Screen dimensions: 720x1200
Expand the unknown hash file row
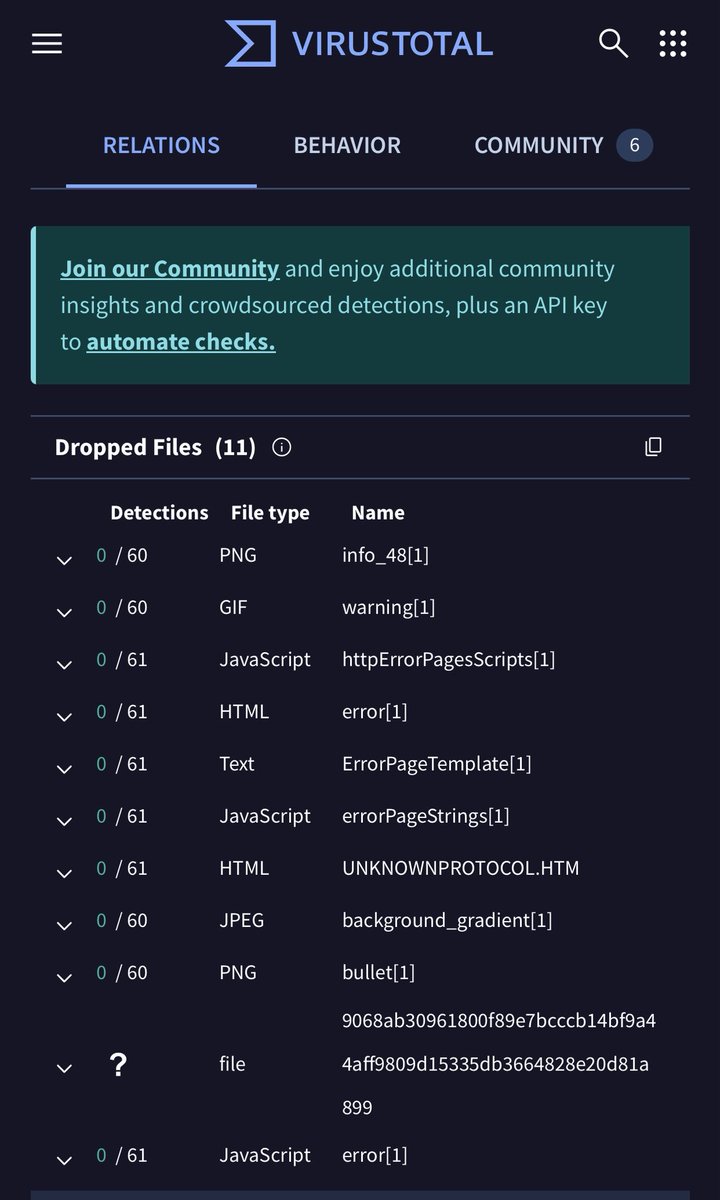tap(64, 1069)
